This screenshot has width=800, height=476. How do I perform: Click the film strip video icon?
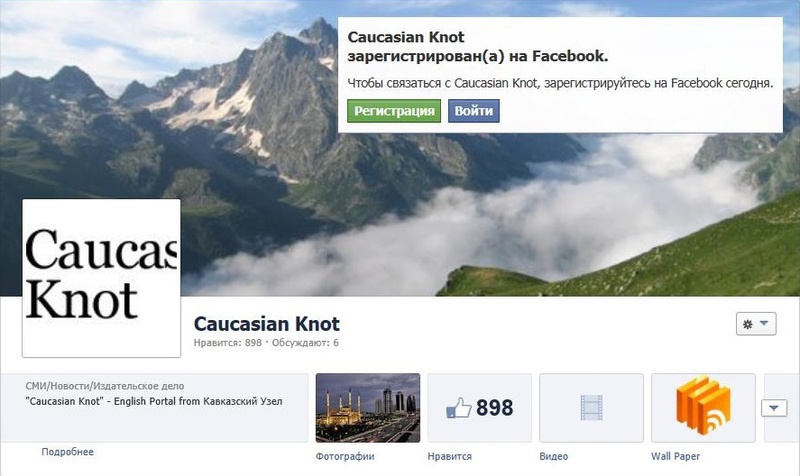pyautogui.click(x=591, y=408)
